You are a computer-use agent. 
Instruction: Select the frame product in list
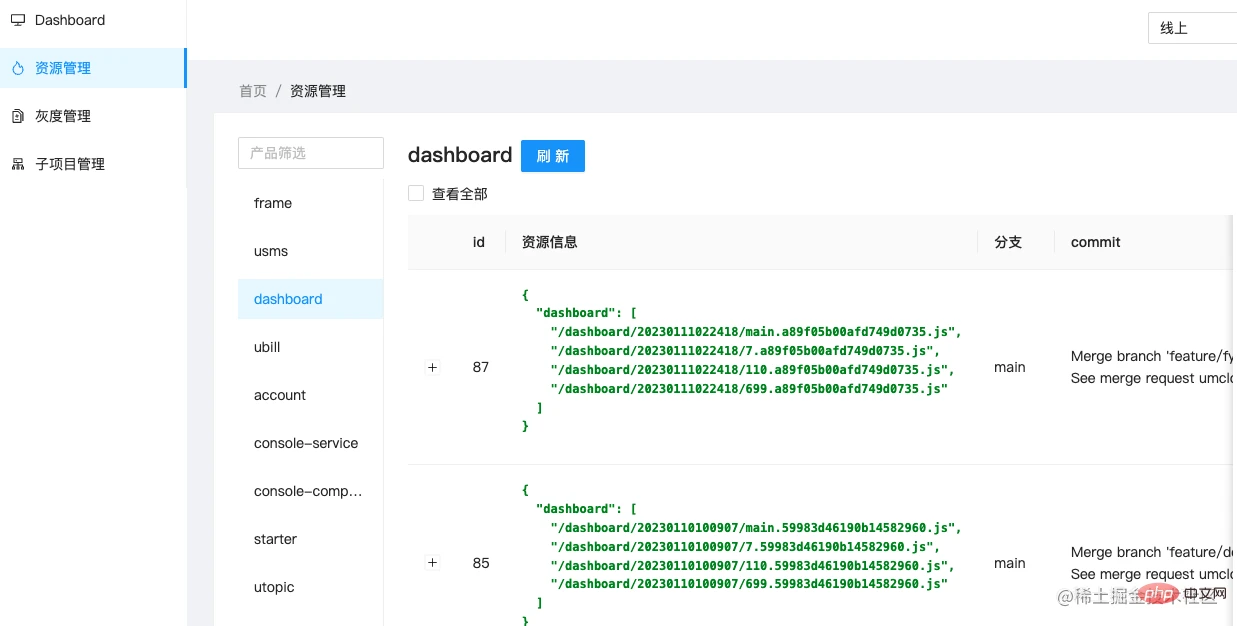[x=273, y=203]
